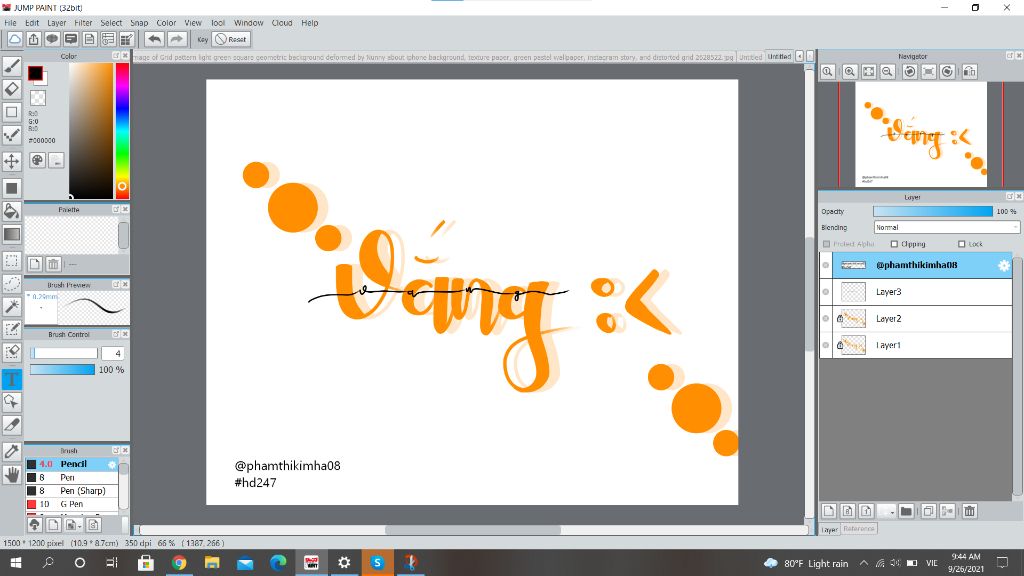Select the Eyedropper tool
Screen dimensions: 1024x576
point(12,451)
